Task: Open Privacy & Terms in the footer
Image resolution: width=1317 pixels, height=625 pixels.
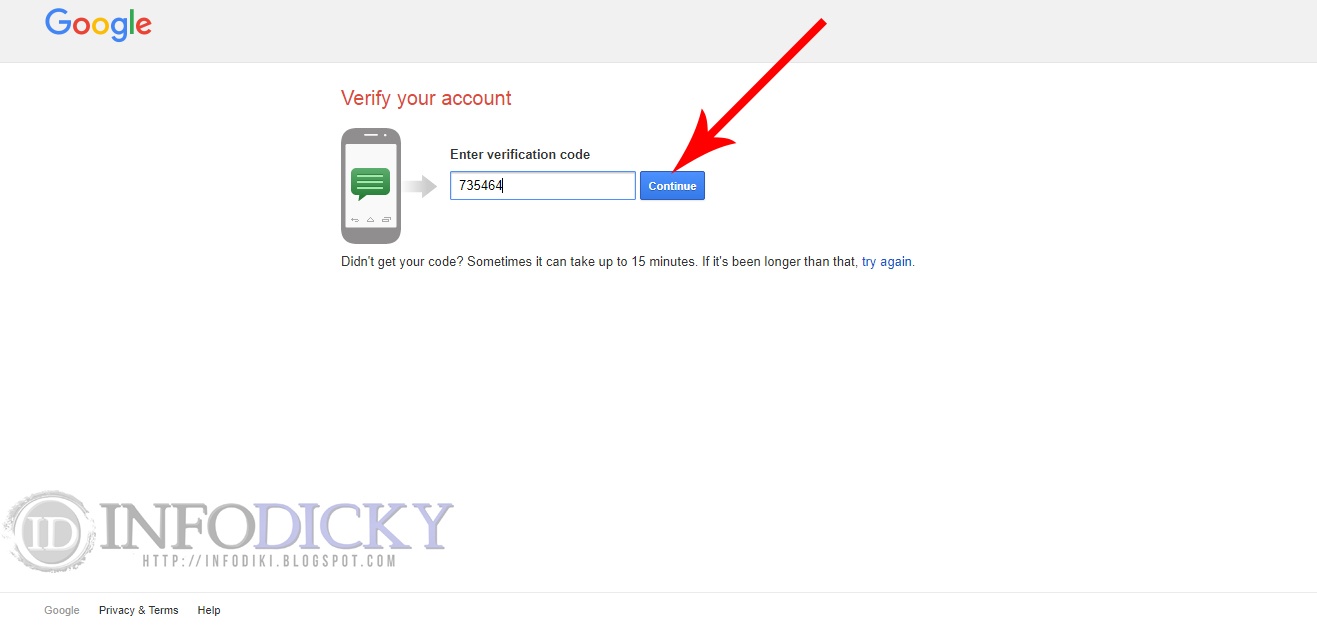Action: [x=139, y=610]
